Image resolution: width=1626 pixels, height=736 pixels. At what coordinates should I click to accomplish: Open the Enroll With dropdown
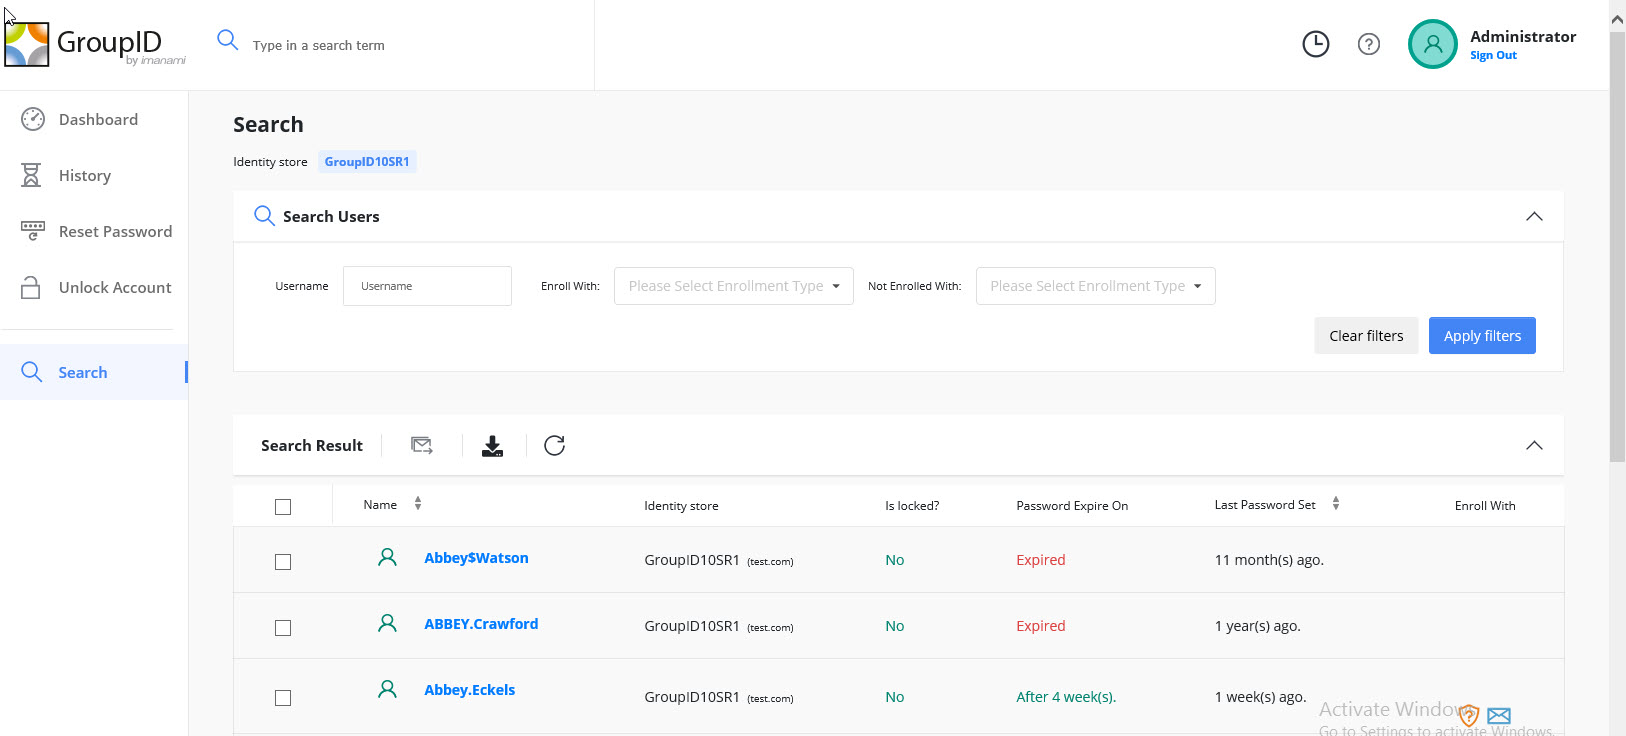click(734, 286)
